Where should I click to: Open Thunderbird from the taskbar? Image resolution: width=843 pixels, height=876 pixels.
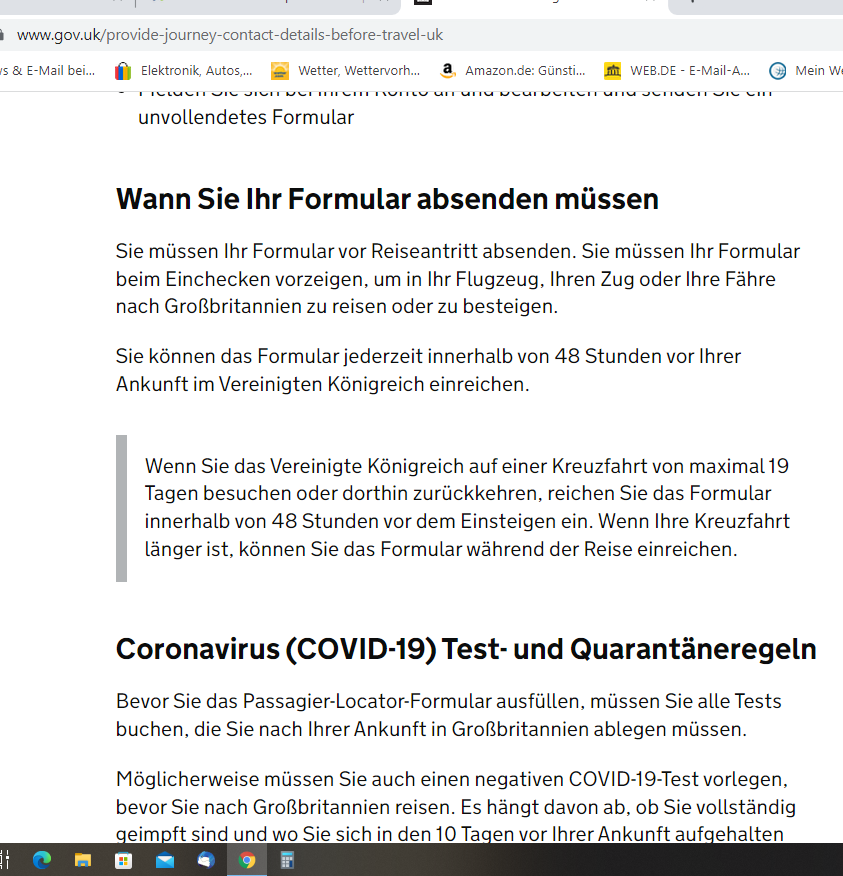pos(206,860)
